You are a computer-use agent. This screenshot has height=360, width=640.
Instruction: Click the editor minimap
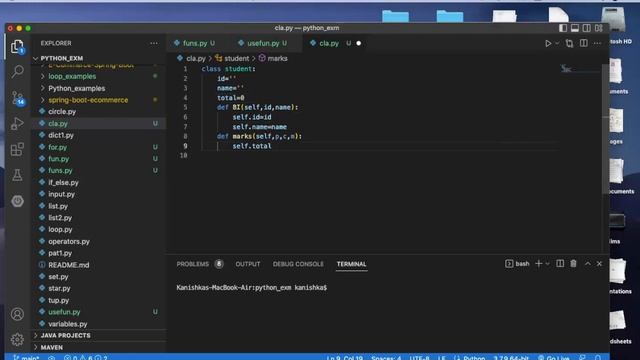point(581,69)
